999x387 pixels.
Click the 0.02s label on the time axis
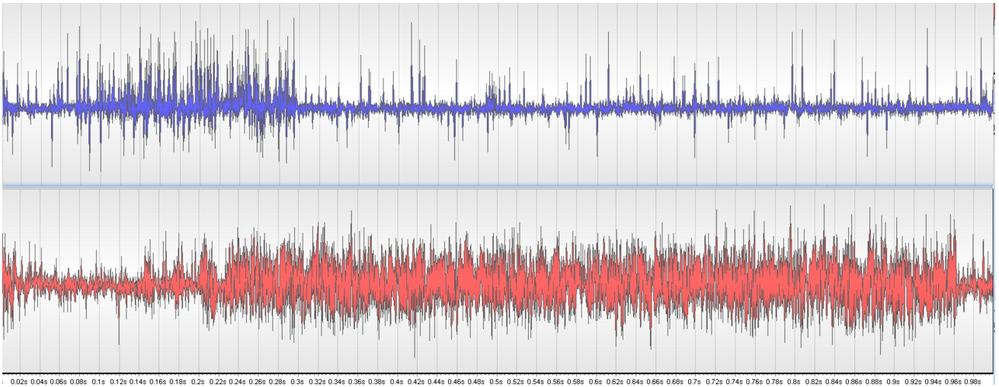(x=19, y=381)
